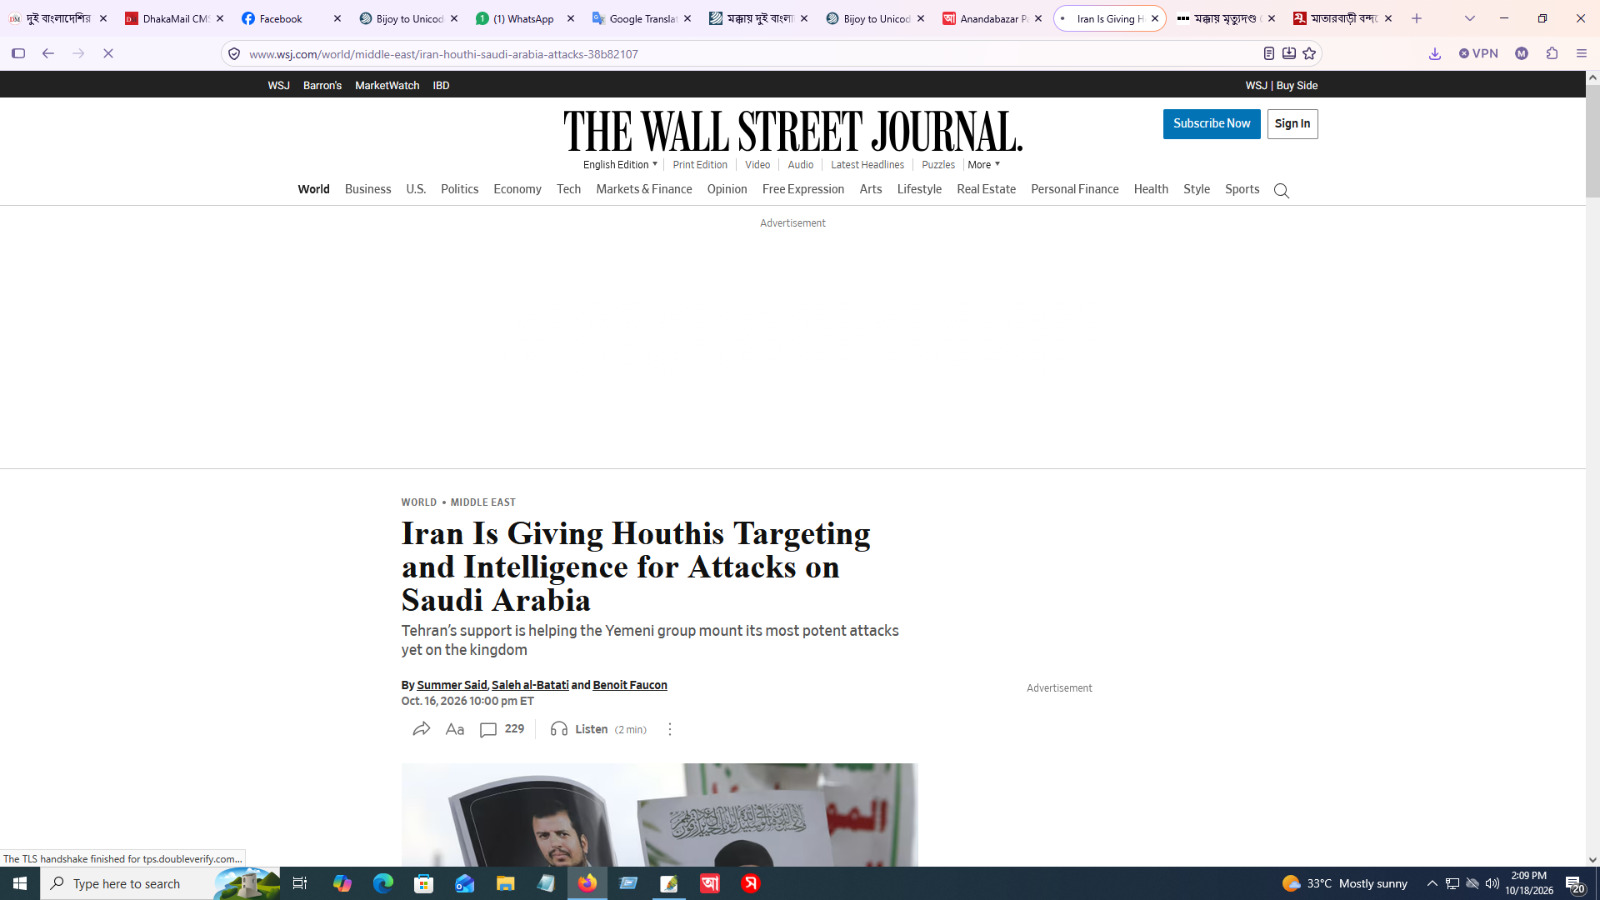Click the Sign In button
Screen dimensions: 1600x900
coord(1292,124)
